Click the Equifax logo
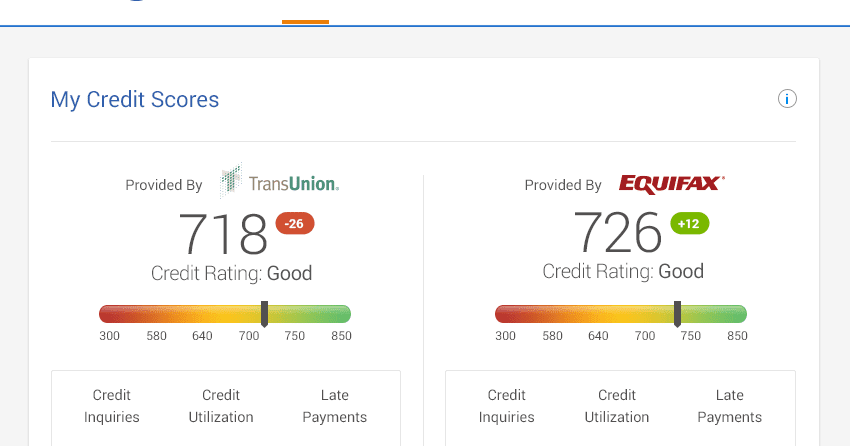Screen dimensions: 850x446 [x=672, y=184]
